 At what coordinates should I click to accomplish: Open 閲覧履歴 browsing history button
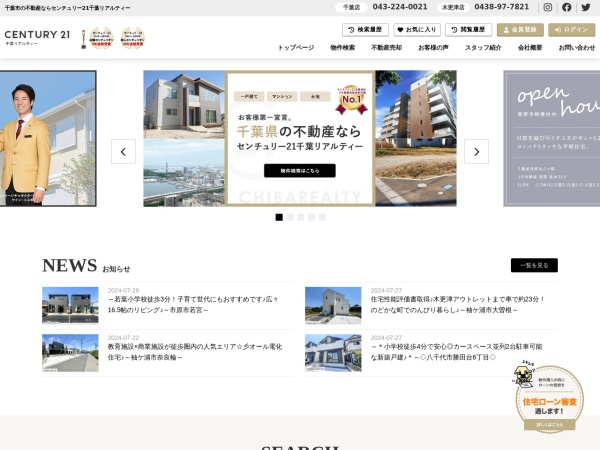pos(468,29)
